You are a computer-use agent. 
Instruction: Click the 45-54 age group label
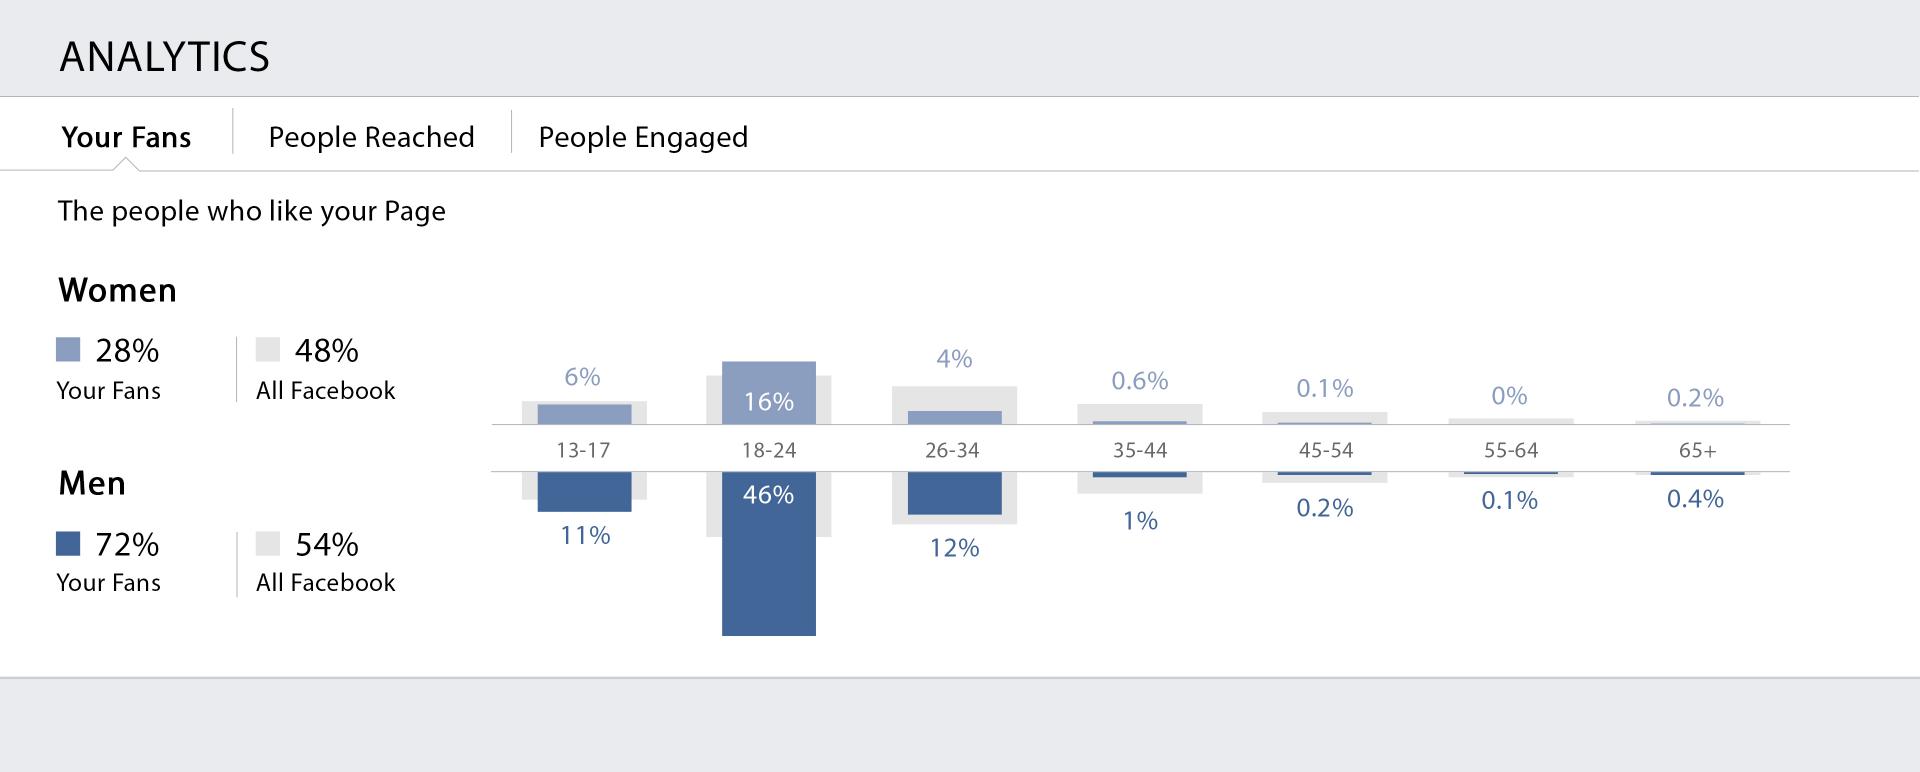pos(1325,450)
